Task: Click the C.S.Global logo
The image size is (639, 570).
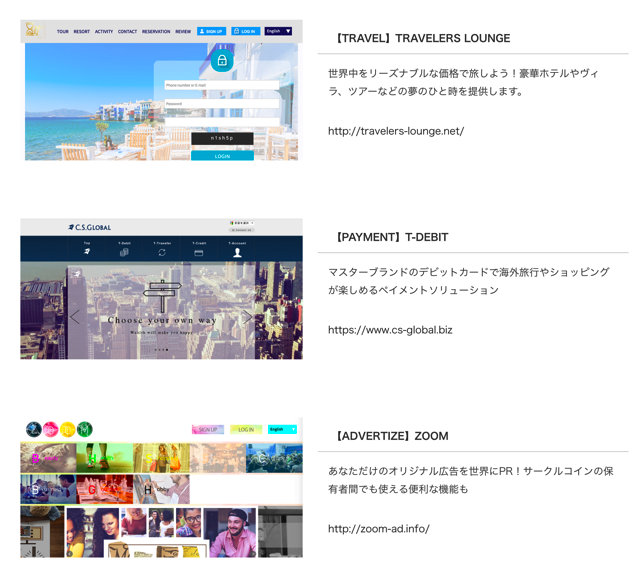Action: point(90,227)
